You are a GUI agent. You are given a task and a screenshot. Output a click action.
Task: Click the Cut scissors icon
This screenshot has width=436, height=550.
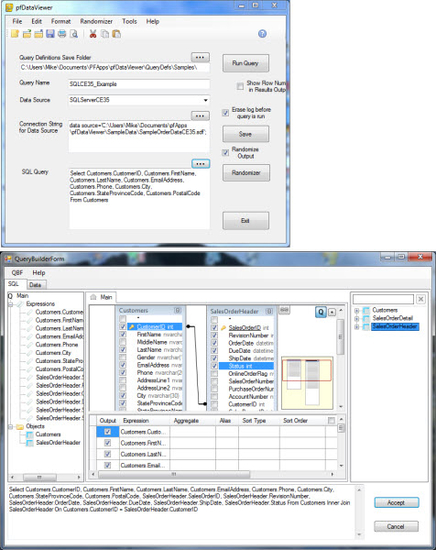(93, 34)
